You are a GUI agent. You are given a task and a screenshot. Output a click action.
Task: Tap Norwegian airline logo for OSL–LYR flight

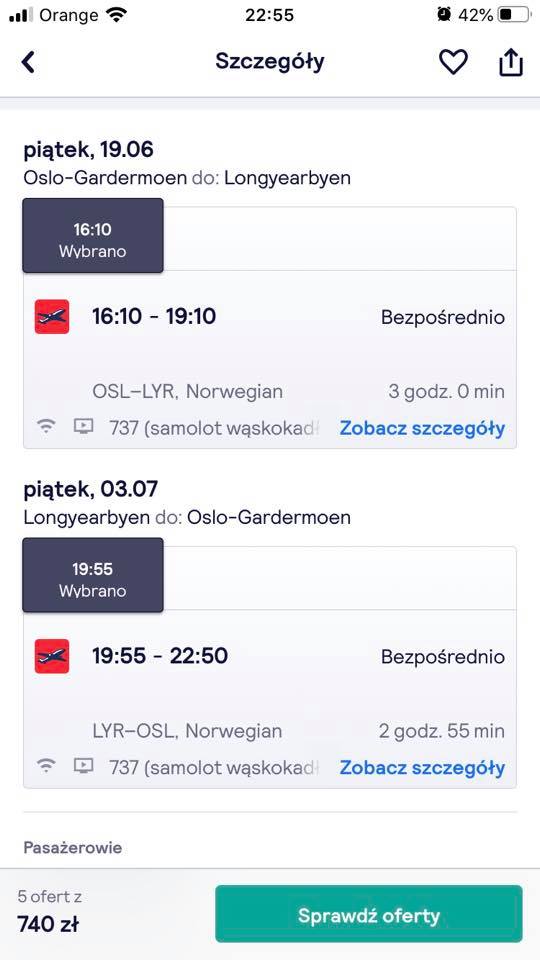tap(52, 317)
